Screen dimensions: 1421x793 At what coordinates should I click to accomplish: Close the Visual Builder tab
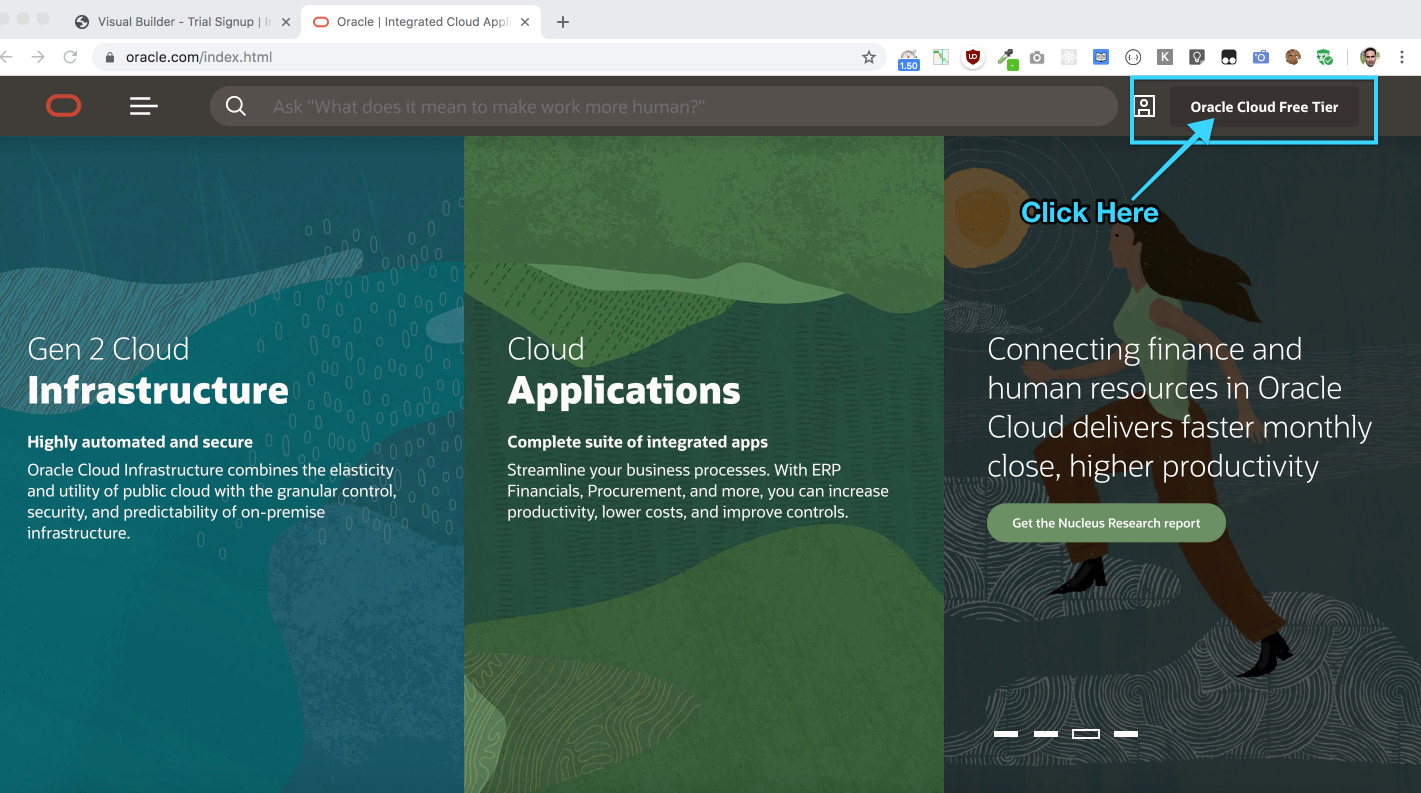(285, 22)
